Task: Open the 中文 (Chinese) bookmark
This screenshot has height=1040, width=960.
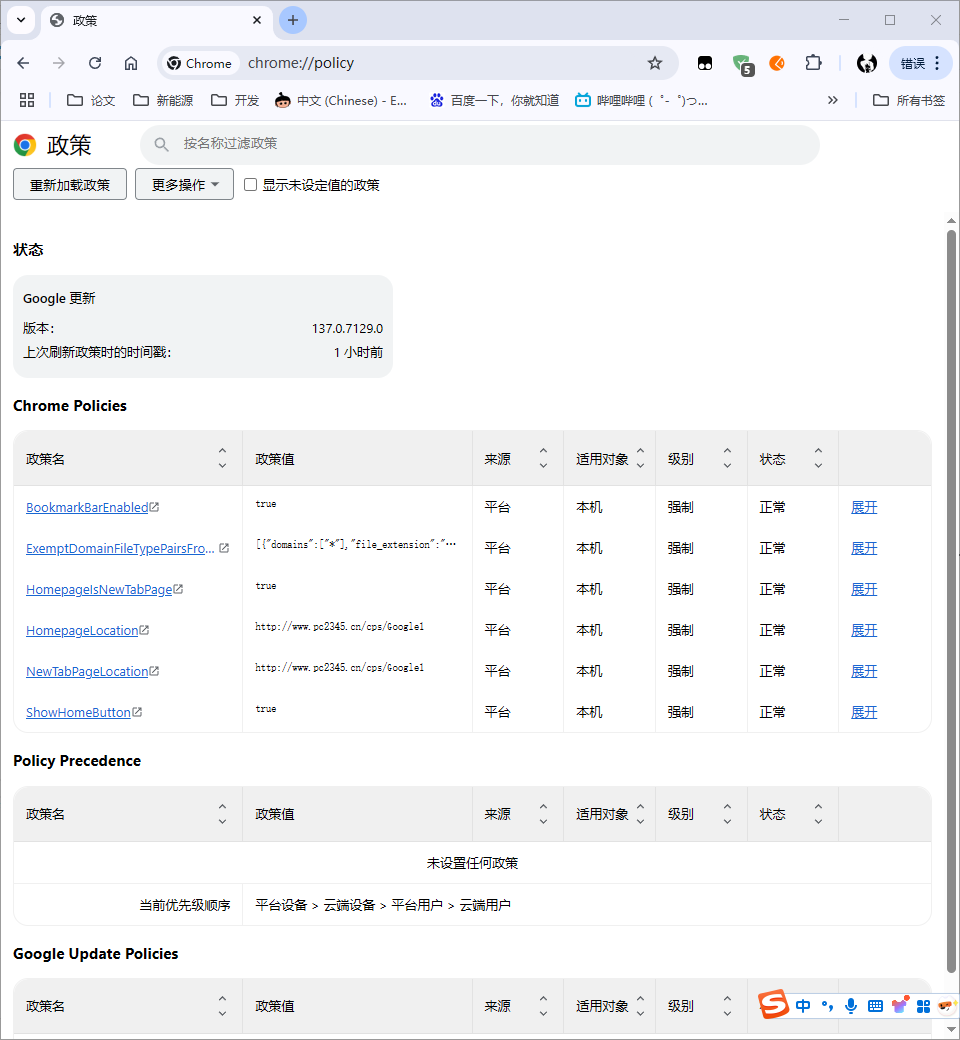Action: [341, 100]
